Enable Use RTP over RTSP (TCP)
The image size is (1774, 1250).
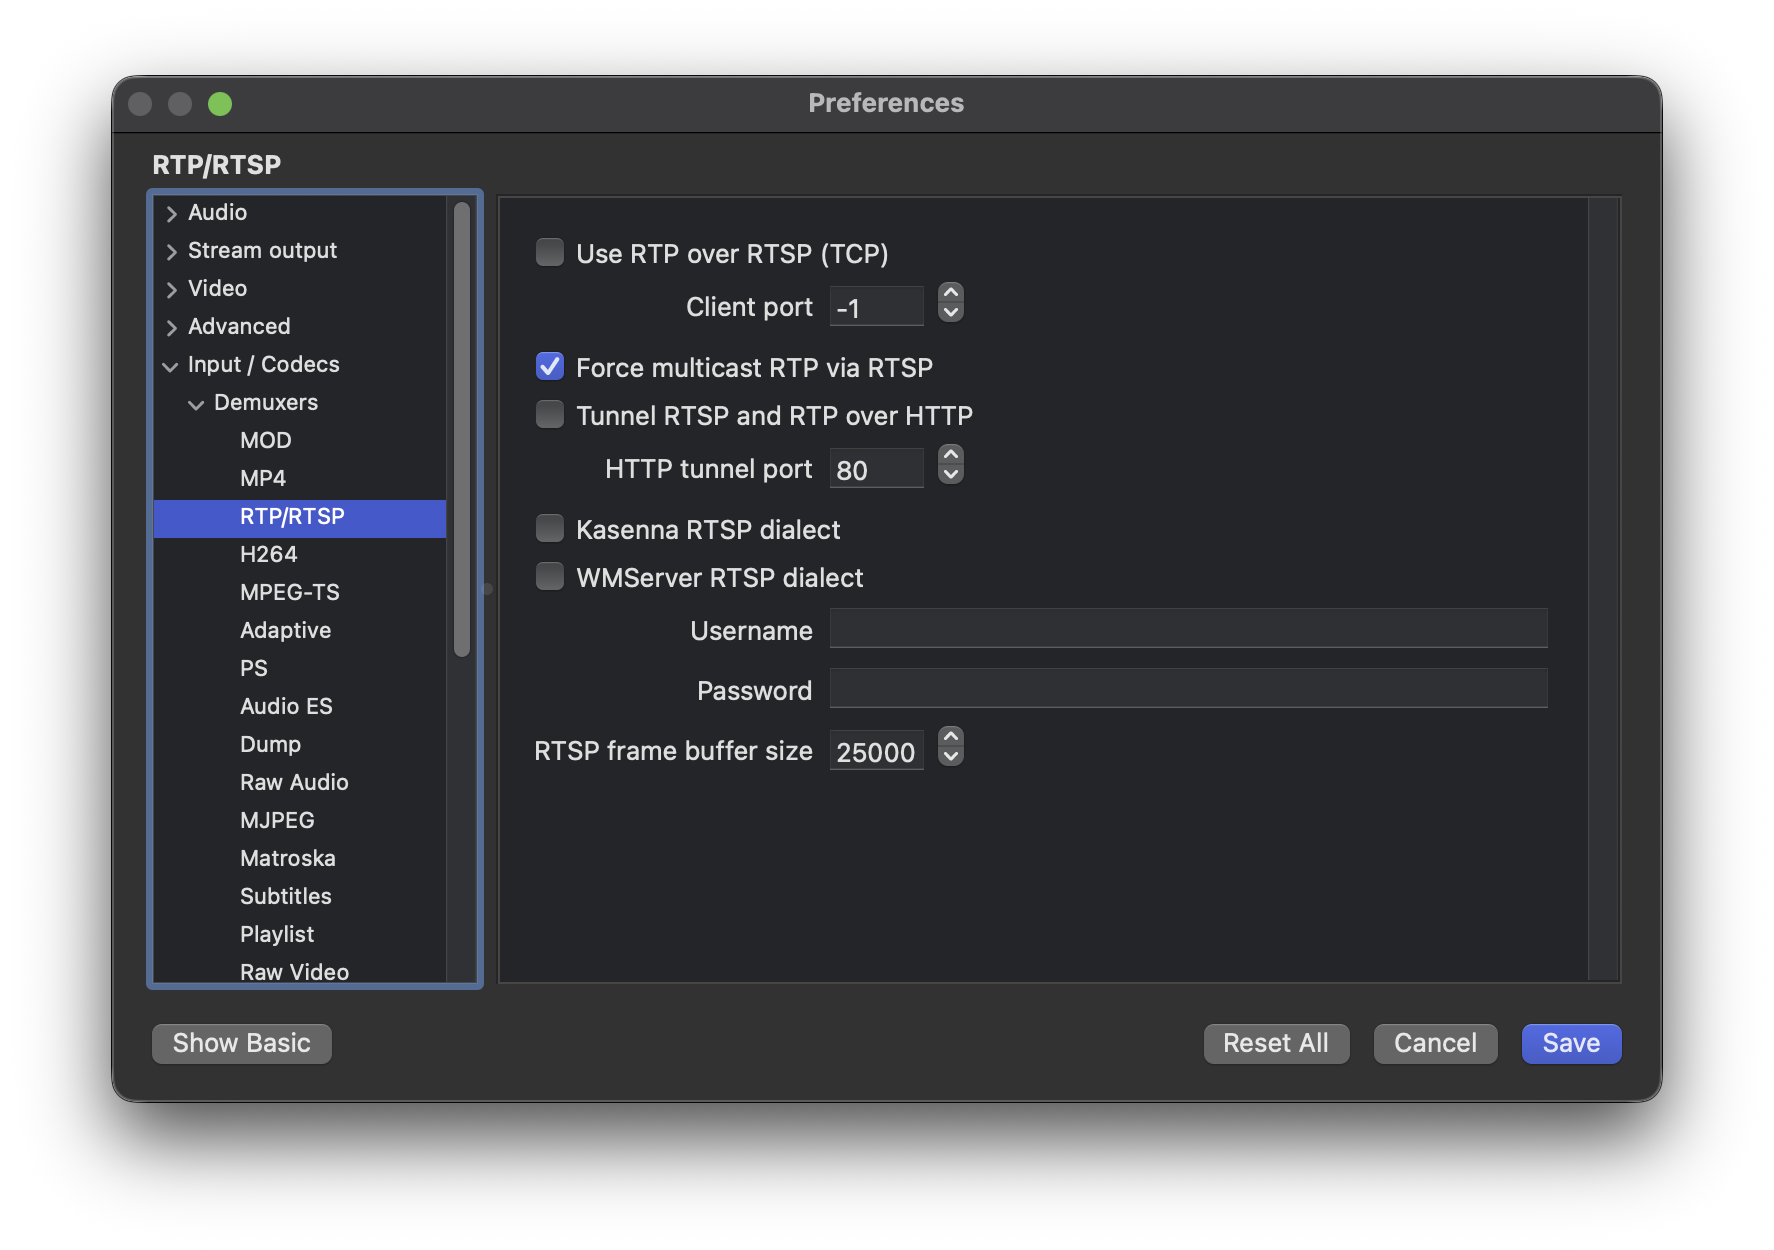tap(550, 253)
